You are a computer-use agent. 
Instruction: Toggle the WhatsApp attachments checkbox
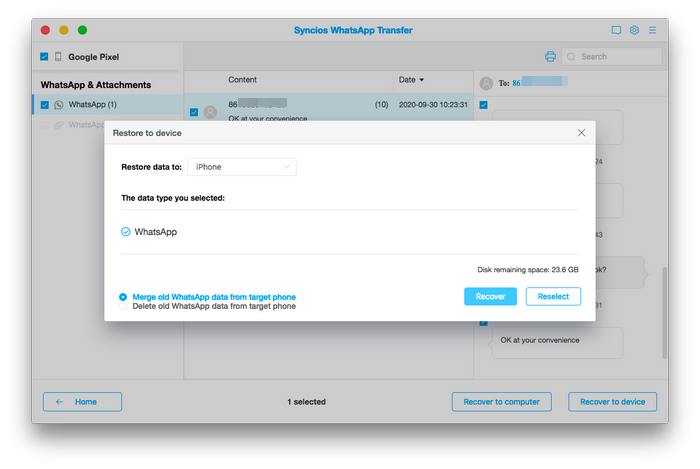(45, 125)
